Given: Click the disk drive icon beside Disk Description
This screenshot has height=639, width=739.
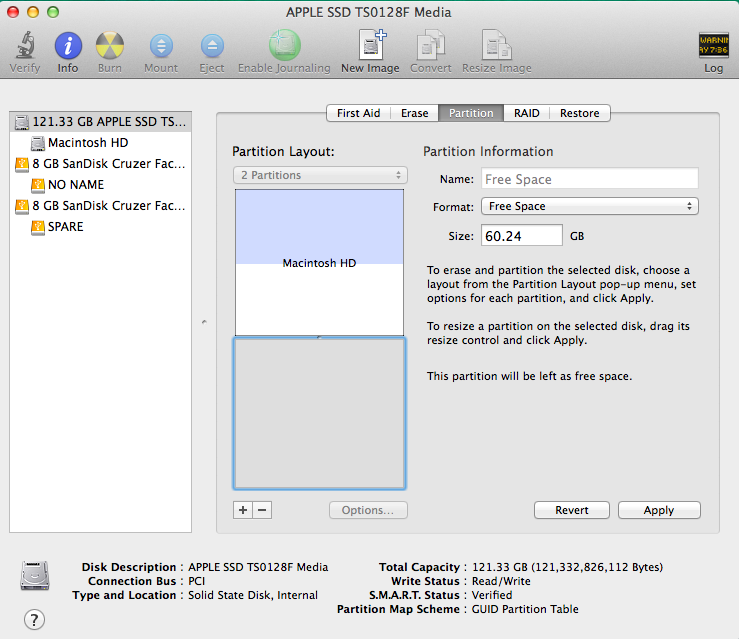Looking at the screenshot, I should pyautogui.click(x=34, y=575).
